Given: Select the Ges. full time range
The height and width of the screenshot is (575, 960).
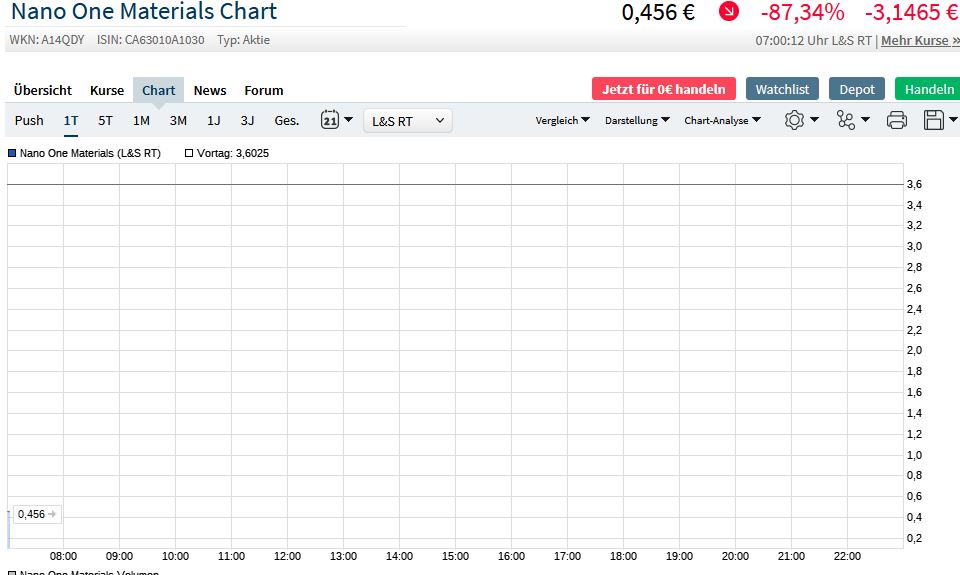Looking at the screenshot, I should pos(287,120).
